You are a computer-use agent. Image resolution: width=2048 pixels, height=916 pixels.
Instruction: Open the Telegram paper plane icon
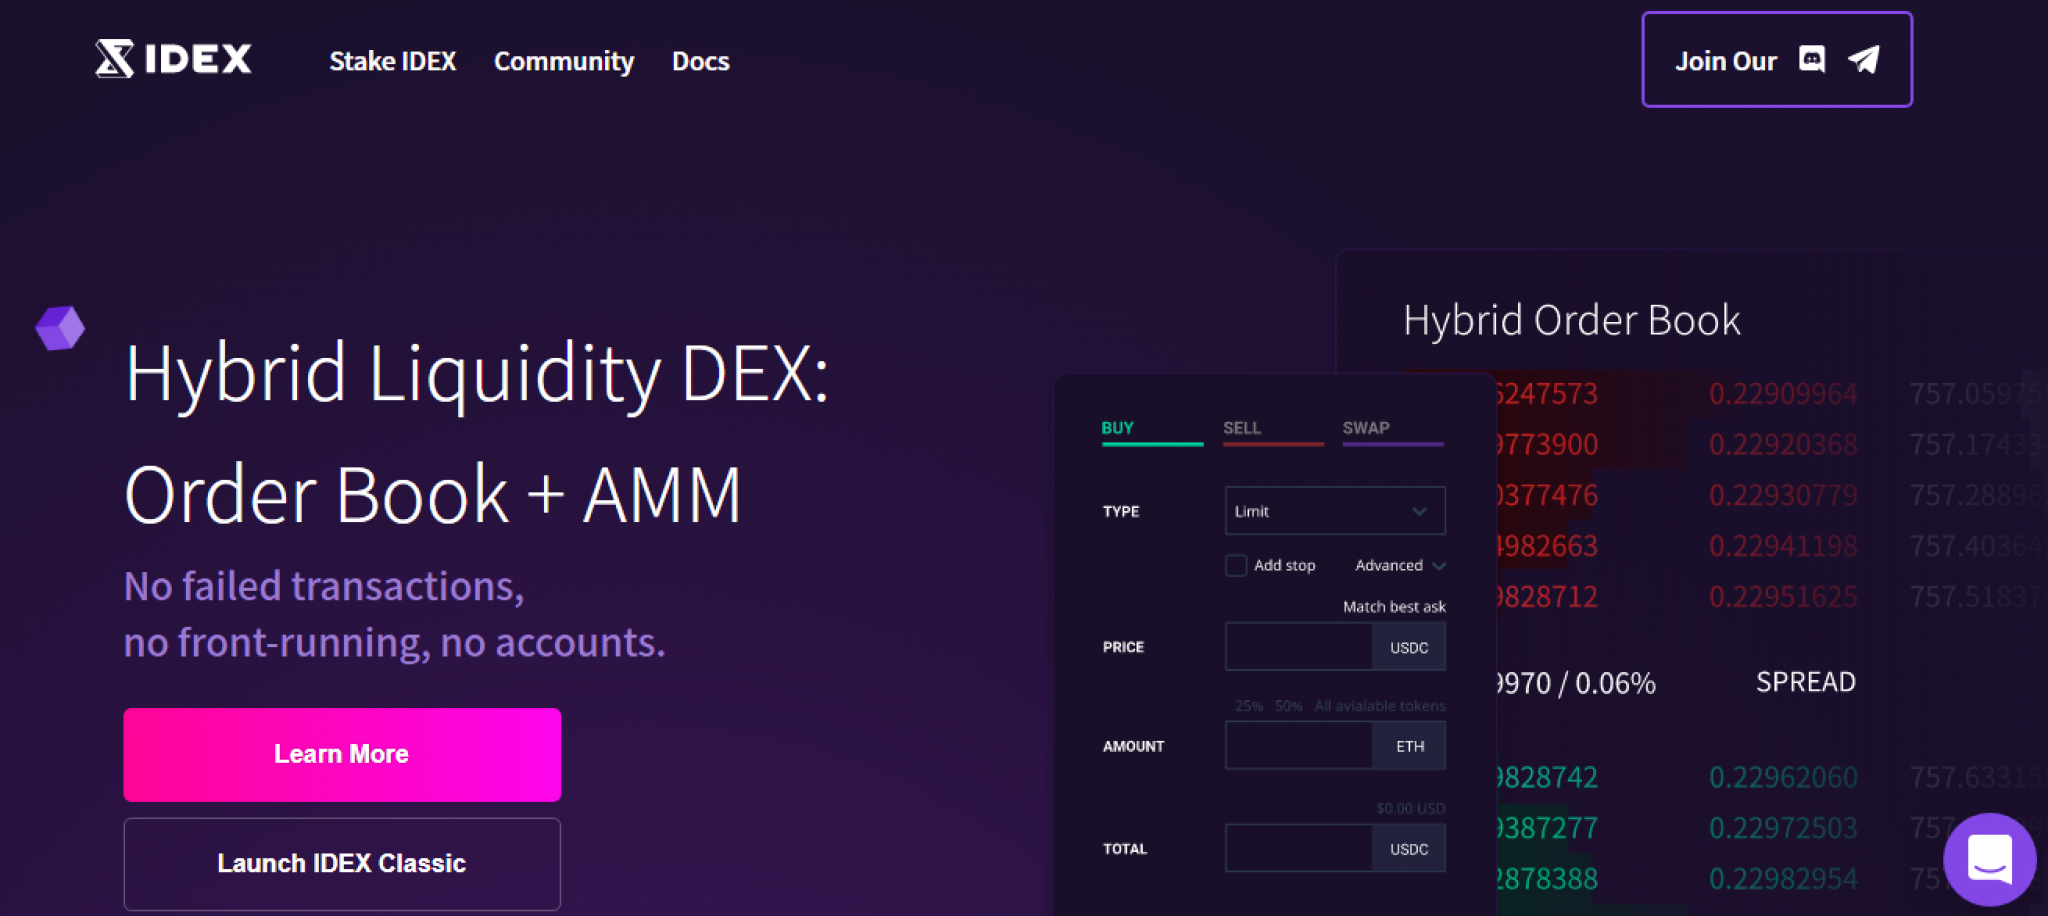click(x=1863, y=60)
